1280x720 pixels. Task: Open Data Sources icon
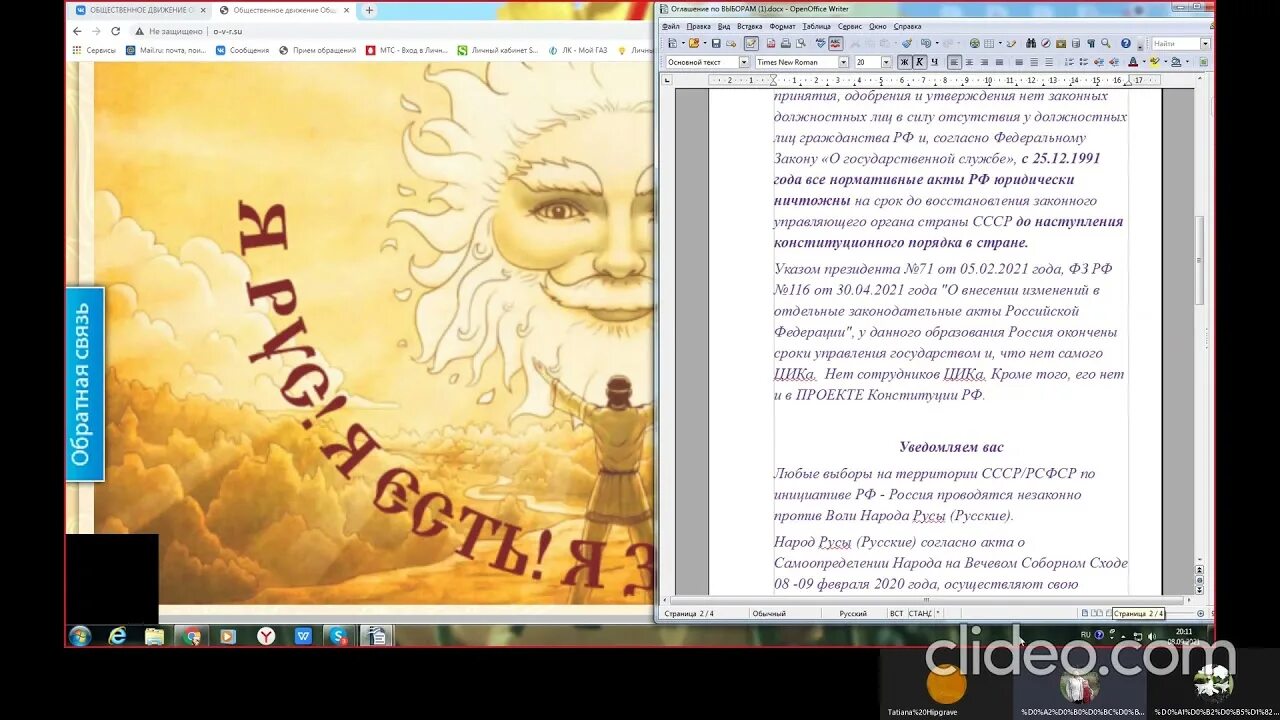click(x=1076, y=43)
